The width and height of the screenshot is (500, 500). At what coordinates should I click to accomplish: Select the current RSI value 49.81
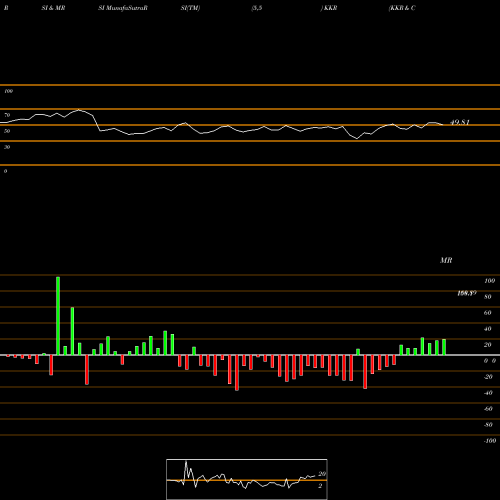[460, 122]
